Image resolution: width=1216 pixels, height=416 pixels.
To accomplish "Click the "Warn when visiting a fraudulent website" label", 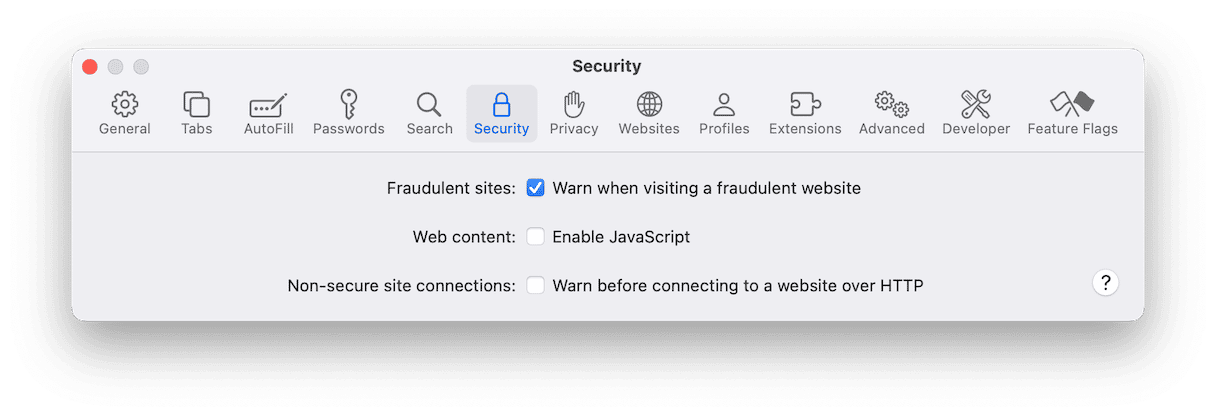I will pyautogui.click(x=706, y=188).
